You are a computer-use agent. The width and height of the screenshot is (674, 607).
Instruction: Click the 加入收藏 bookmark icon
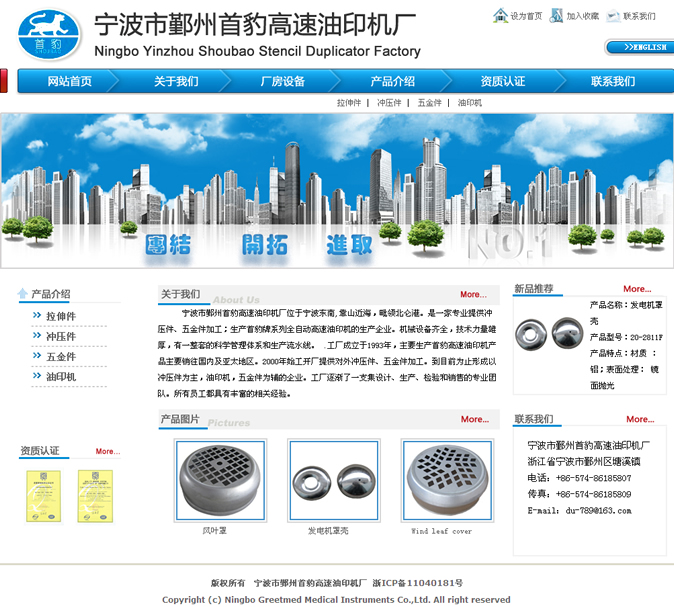point(556,16)
